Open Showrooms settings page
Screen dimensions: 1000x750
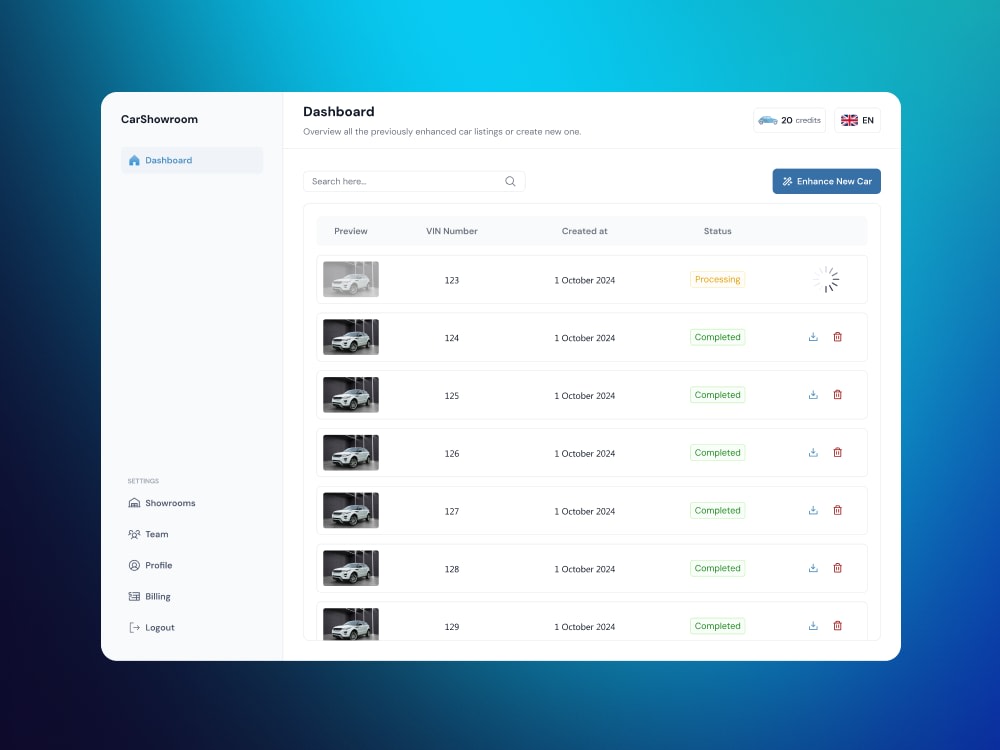pos(162,503)
